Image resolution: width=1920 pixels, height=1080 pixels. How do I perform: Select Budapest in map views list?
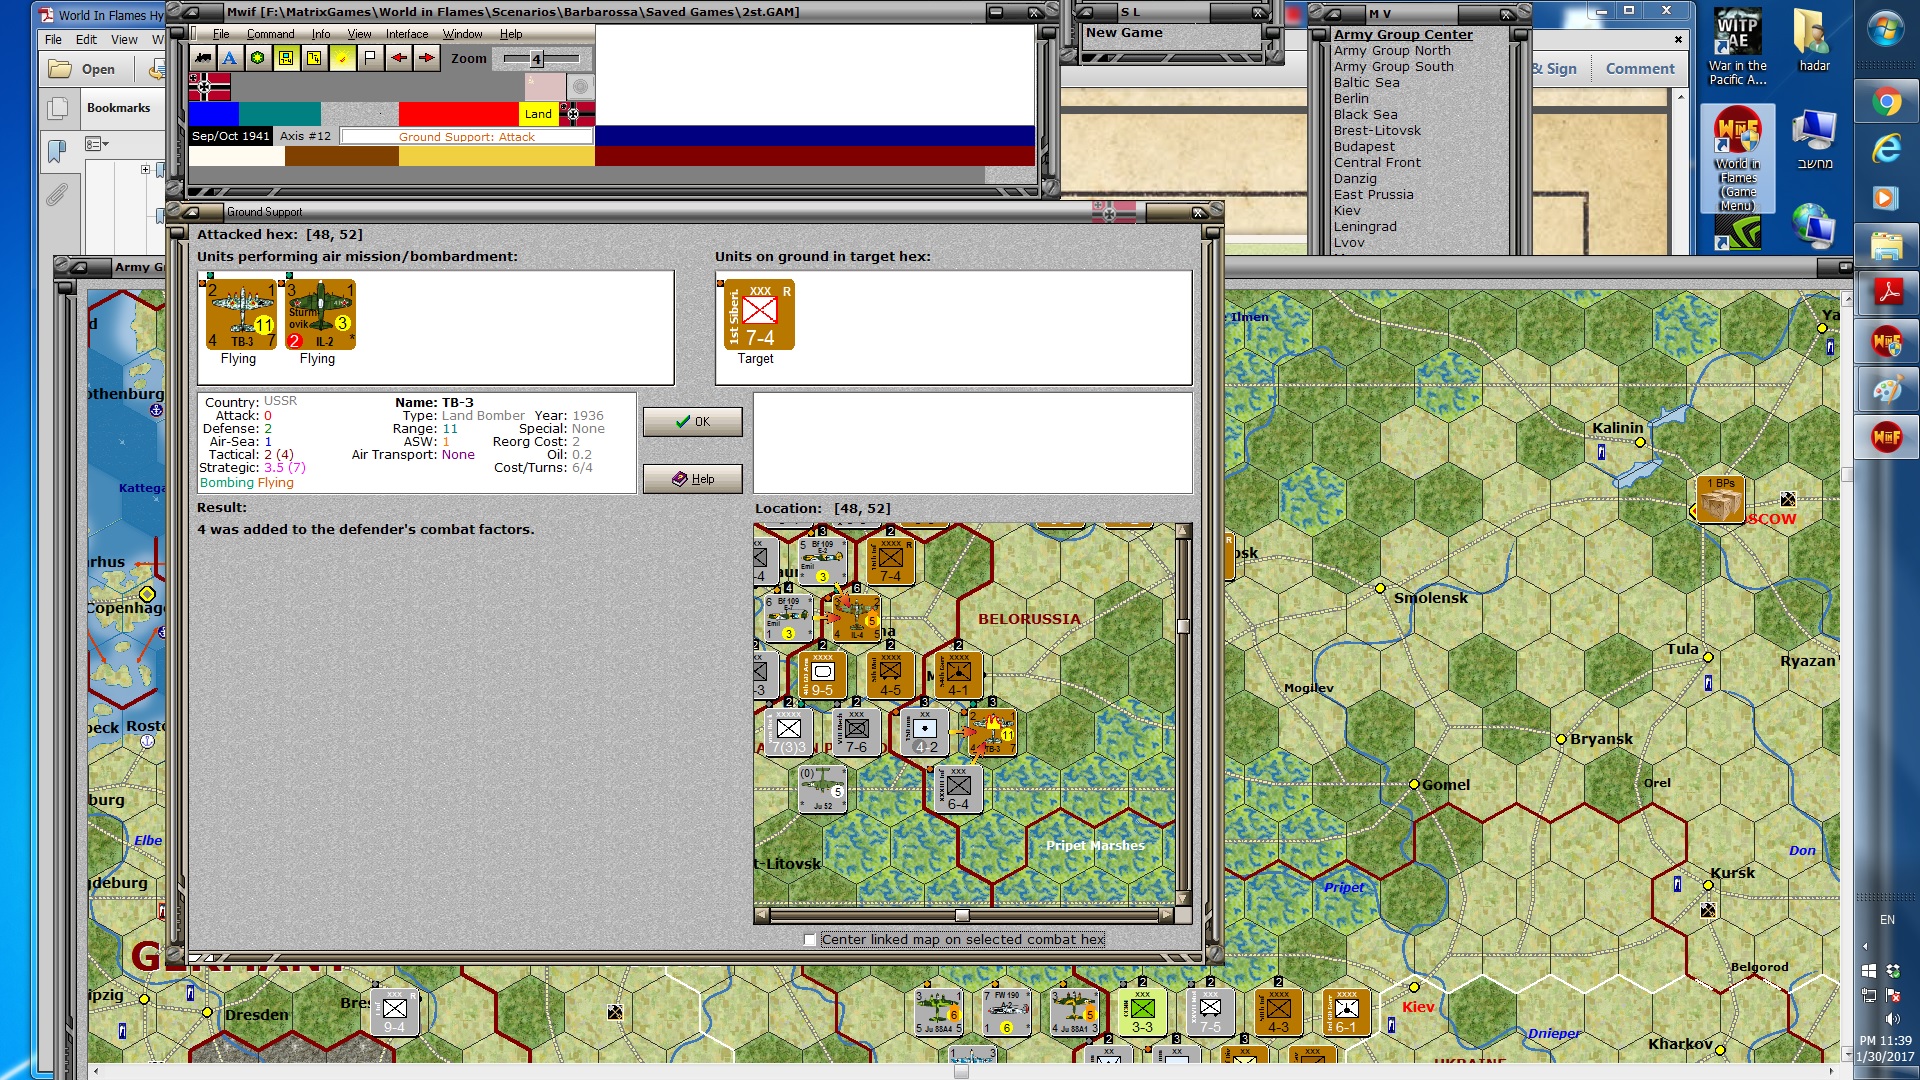(1364, 147)
